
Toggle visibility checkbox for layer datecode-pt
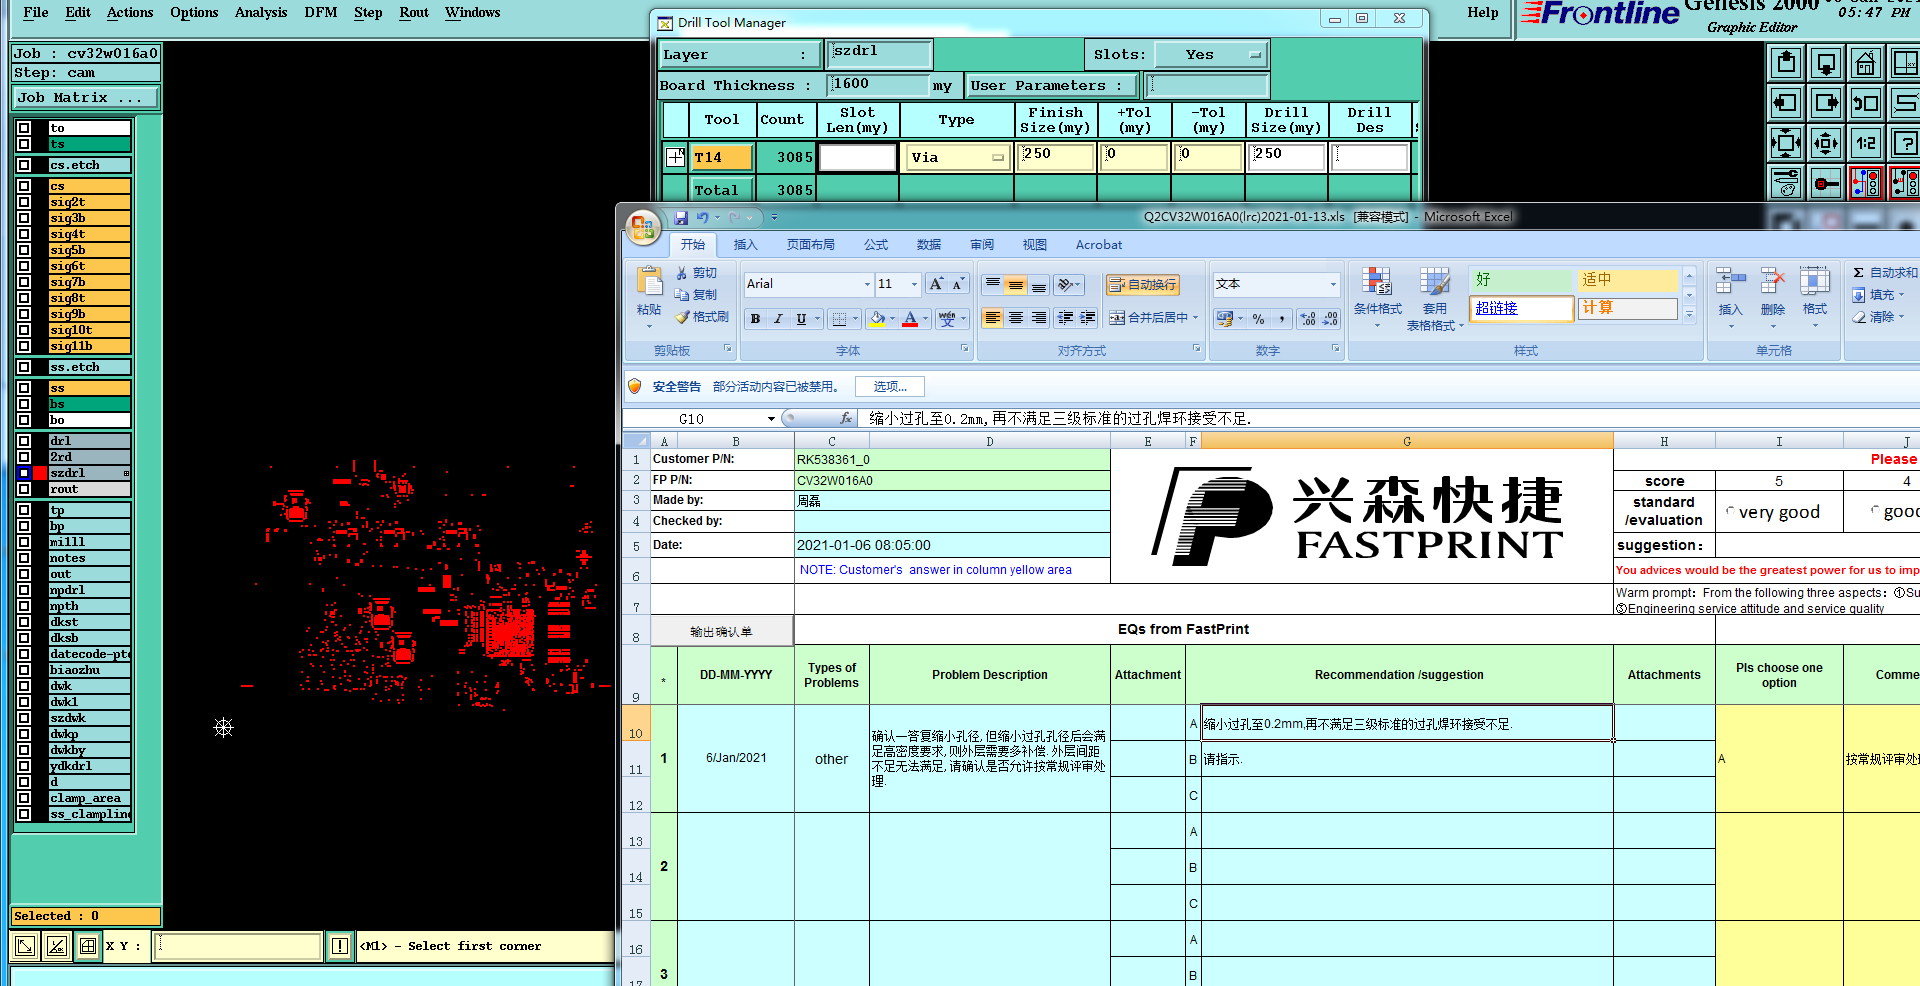24,654
